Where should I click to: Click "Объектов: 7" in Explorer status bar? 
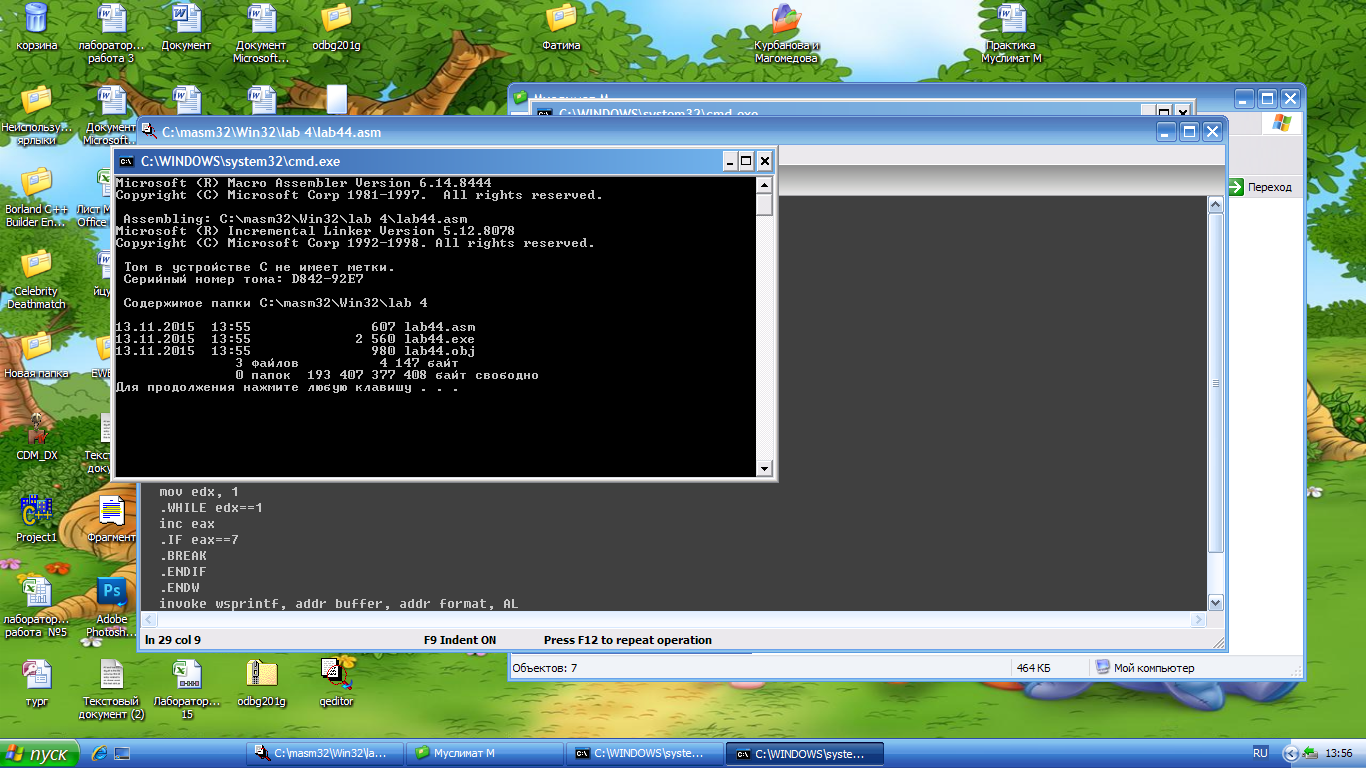545,668
